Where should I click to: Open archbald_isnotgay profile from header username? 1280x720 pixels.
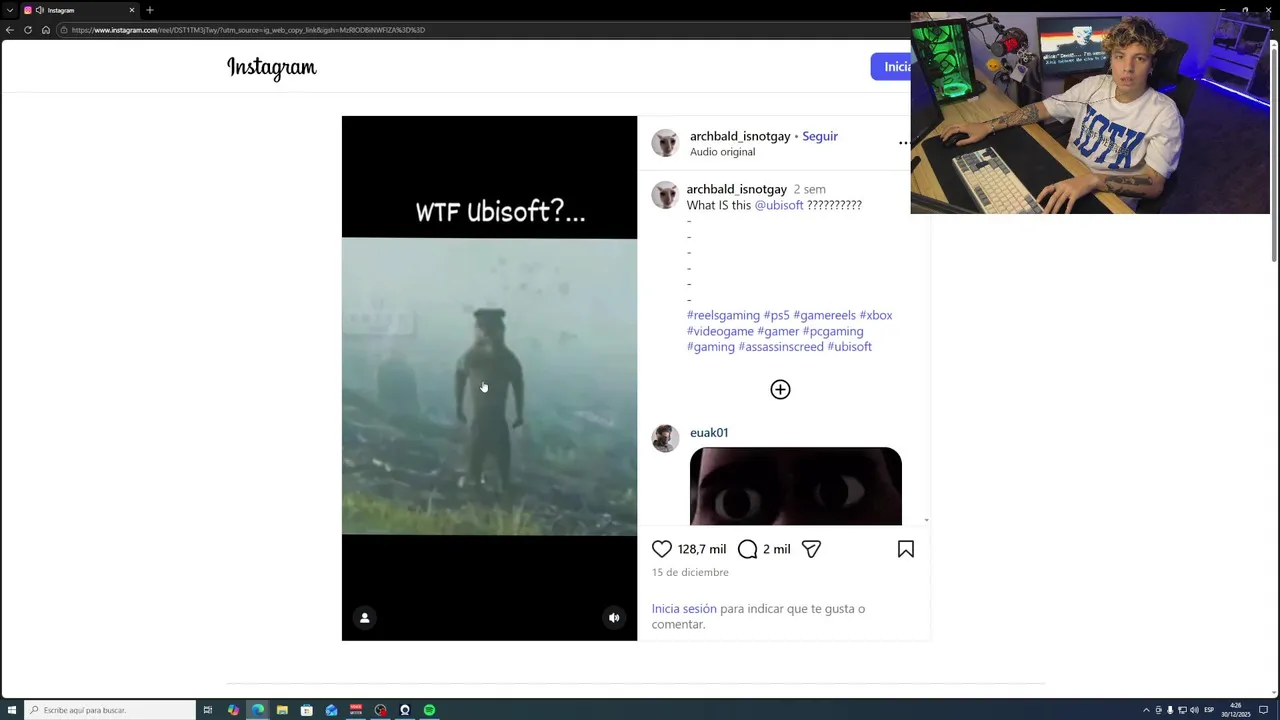pyautogui.click(x=740, y=136)
